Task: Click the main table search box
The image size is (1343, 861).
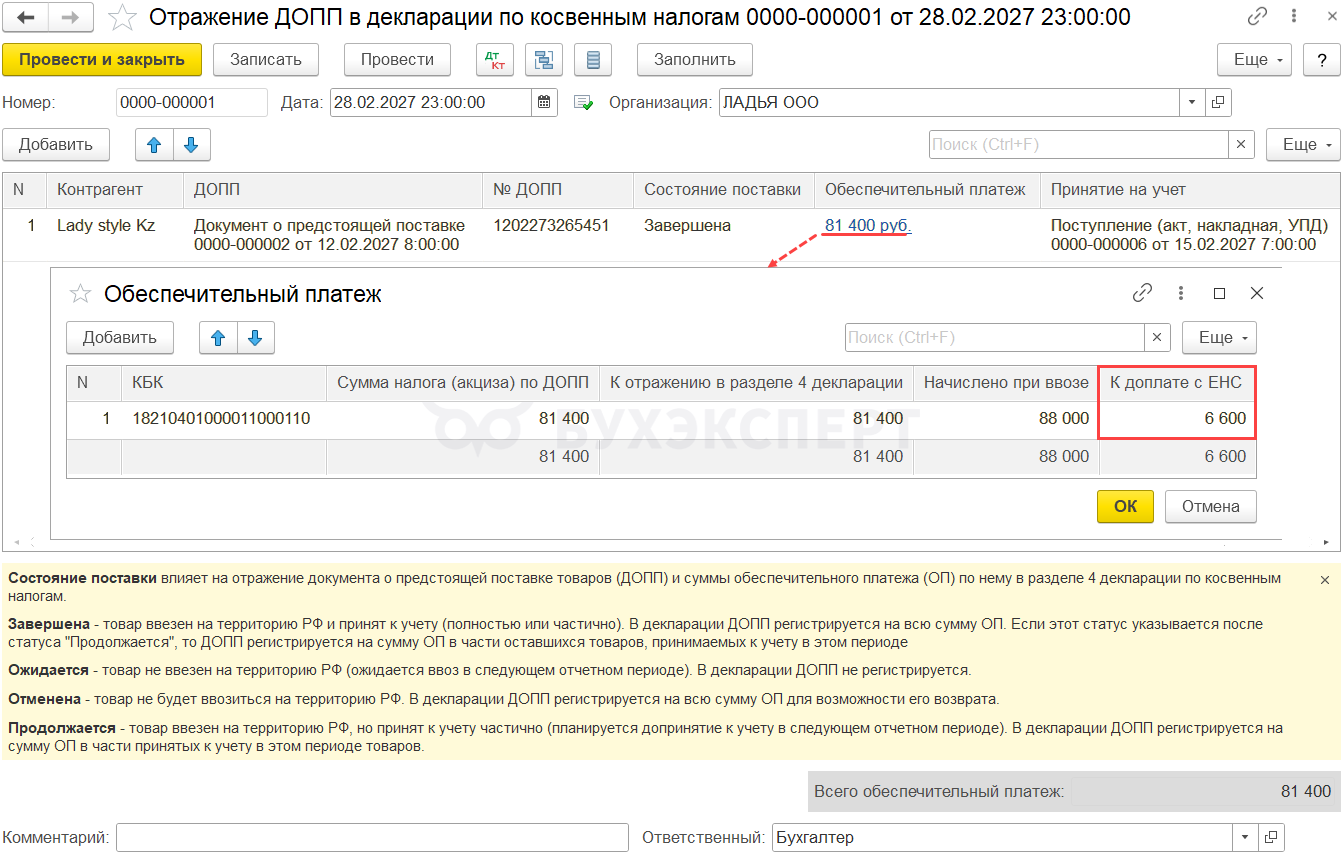Action: pyautogui.click(x=1079, y=144)
